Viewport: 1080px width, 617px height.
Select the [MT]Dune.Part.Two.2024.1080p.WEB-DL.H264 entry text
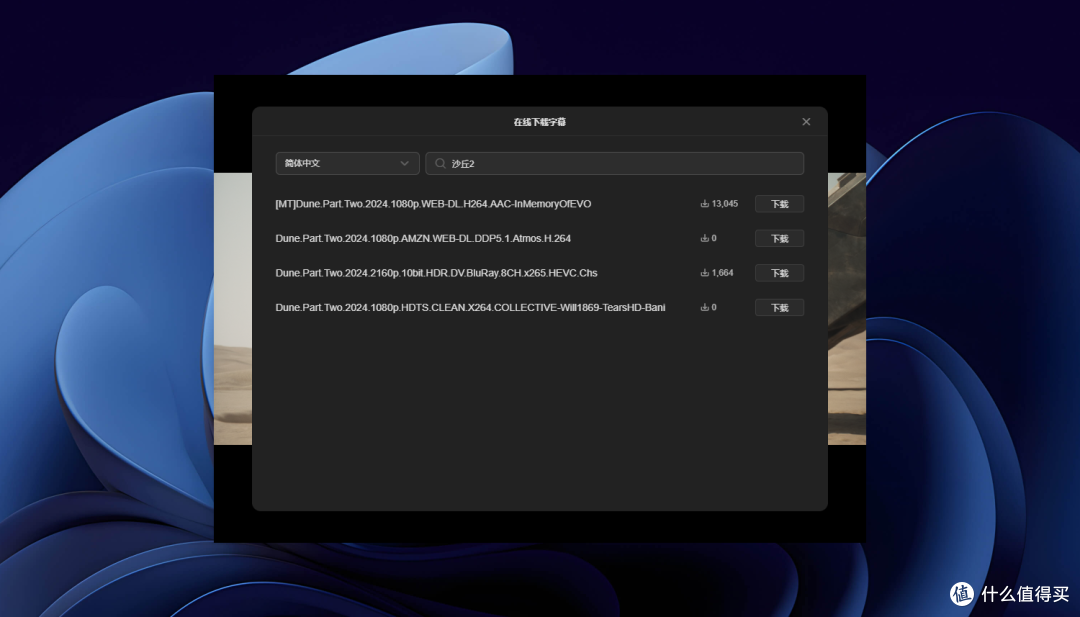[433, 204]
